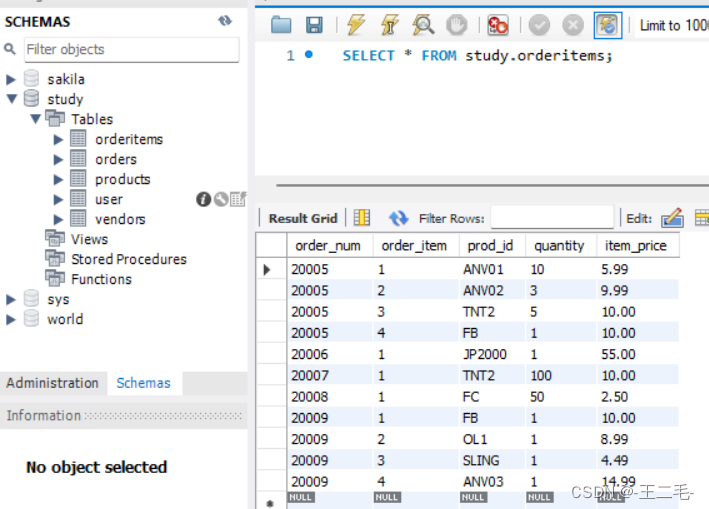Select the Functions node
This screenshot has height=509, width=709.
(101, 279)
